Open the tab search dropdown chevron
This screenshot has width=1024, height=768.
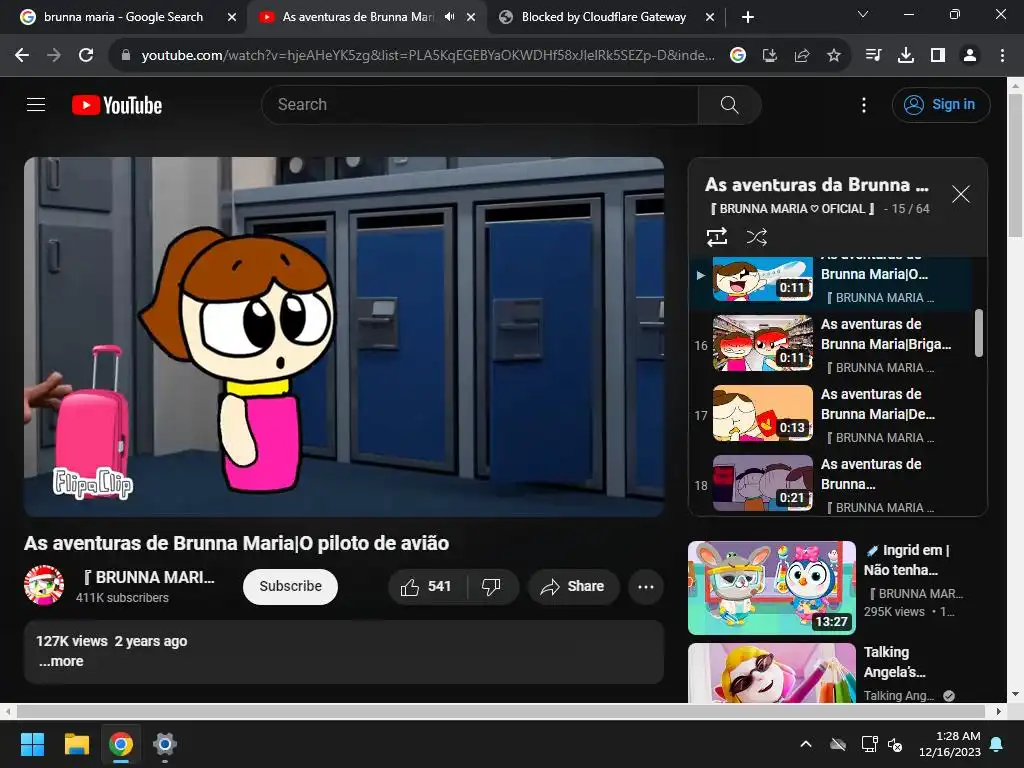click(863, 14)
